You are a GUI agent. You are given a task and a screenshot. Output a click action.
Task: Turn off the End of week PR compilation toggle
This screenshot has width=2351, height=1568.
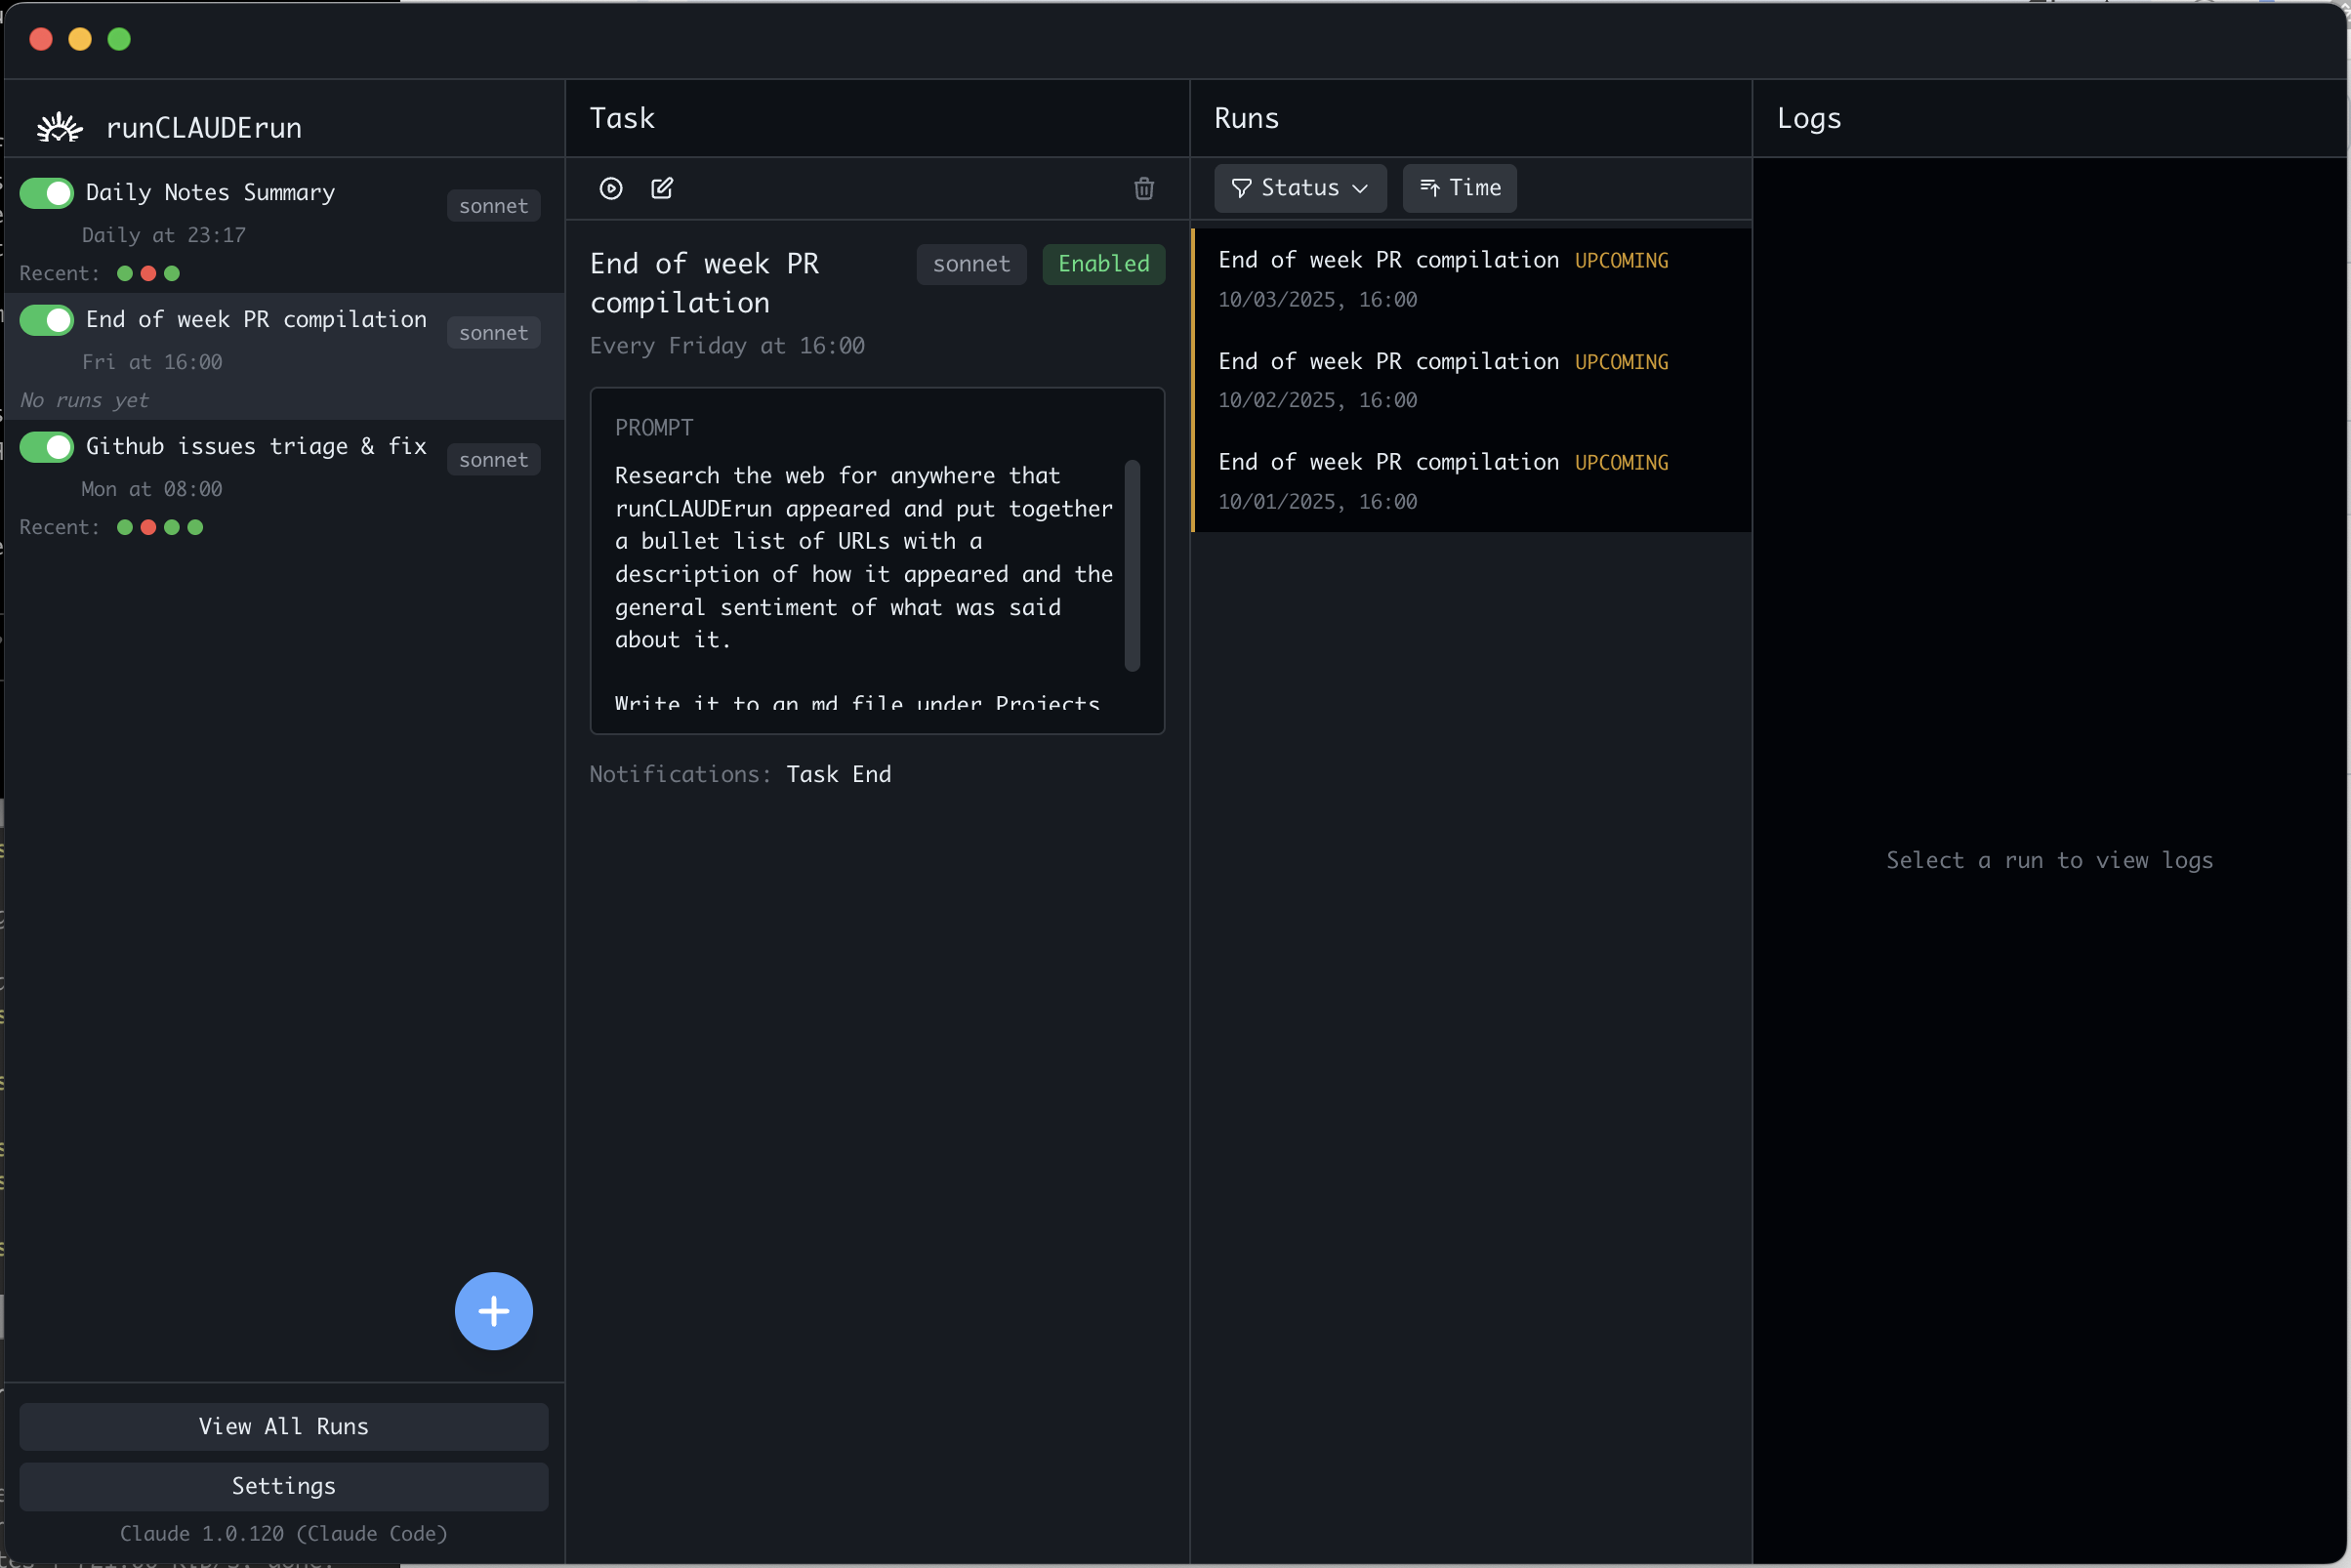pyautogui.click(x=46, y=320)
